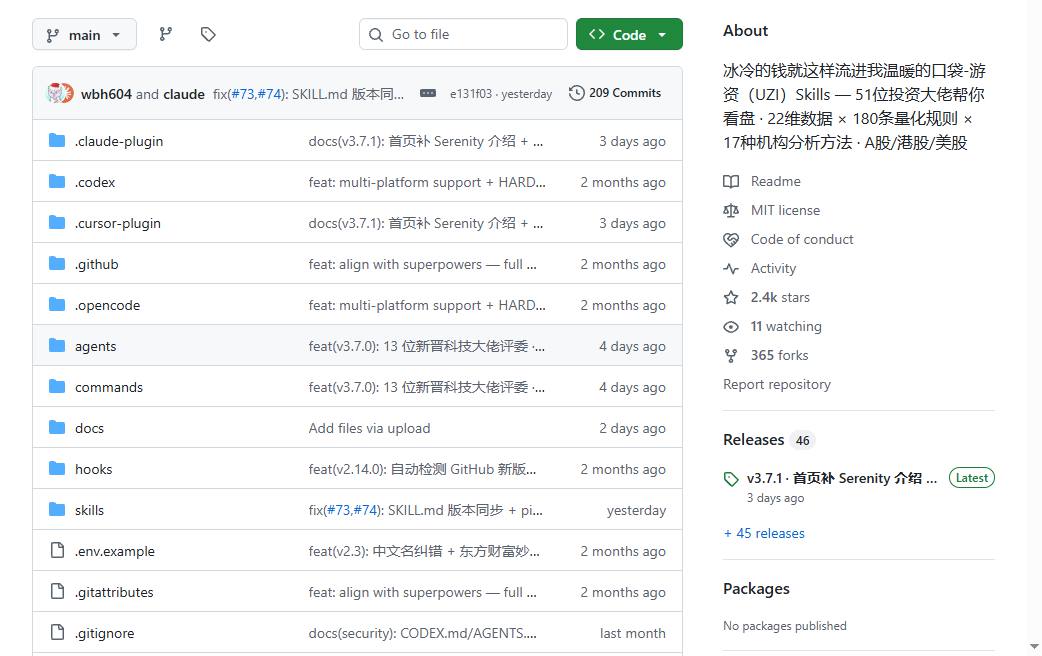Open the Code of conduct link
The width and height of the screenshot is (1042, 656).
(x=801, y=239)
